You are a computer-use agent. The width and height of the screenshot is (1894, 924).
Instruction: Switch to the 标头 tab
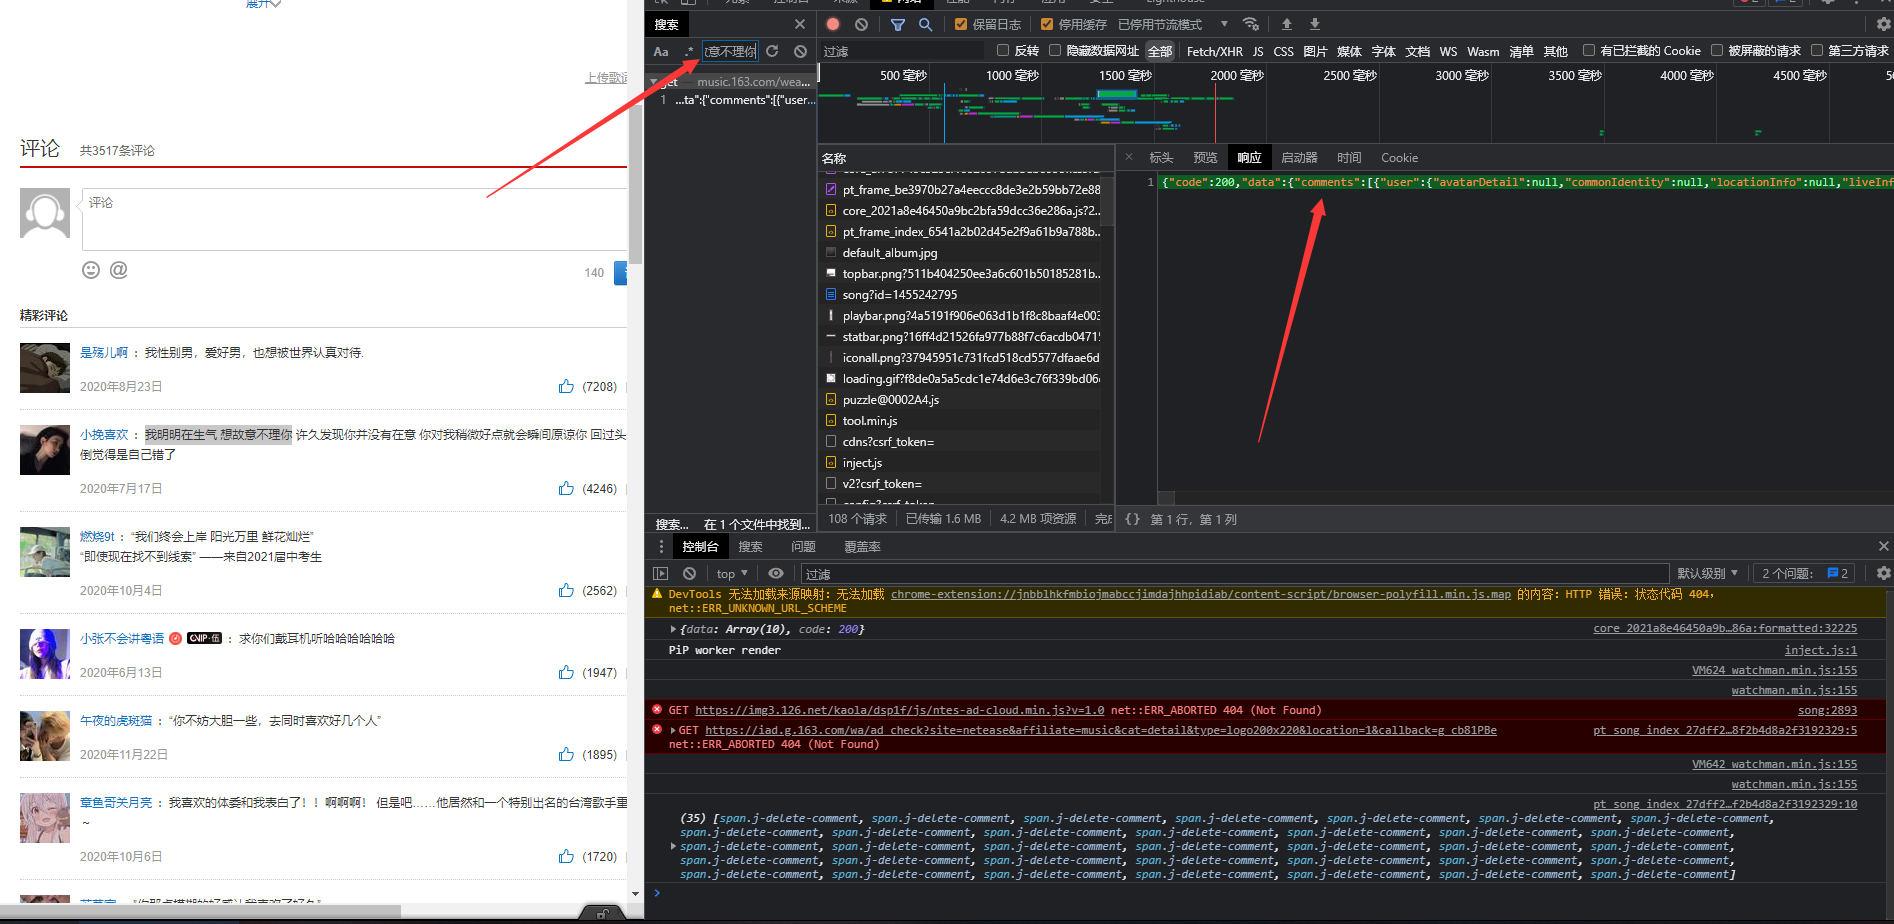pyautogui.click(x=1161, y=157)
